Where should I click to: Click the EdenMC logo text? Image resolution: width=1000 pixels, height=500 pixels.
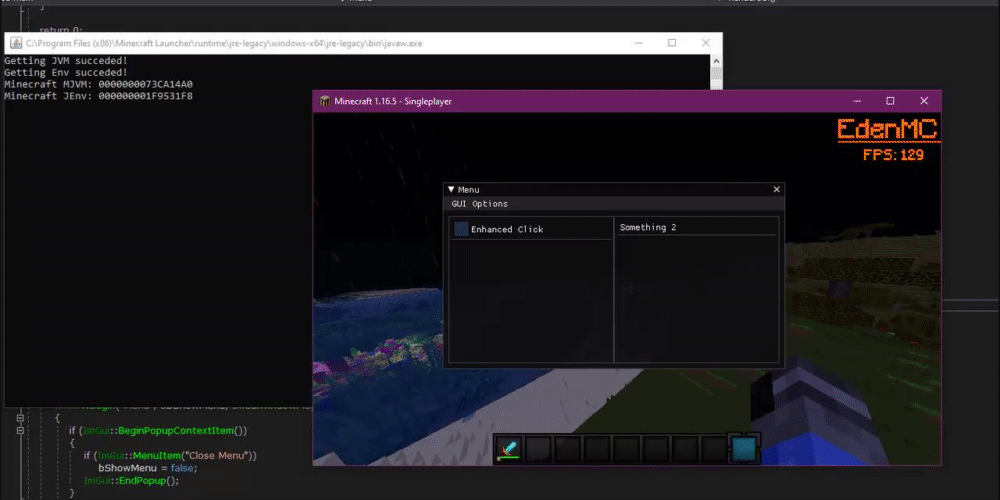pyautogui.click(x=888, y=130)
